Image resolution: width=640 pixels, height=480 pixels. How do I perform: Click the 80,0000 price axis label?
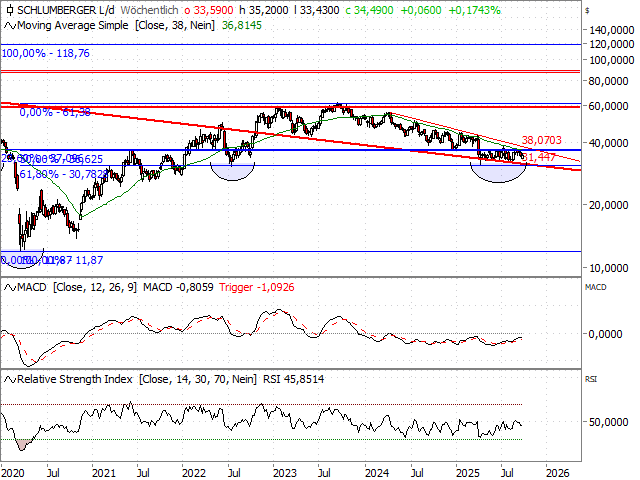(x=608, y=81)
